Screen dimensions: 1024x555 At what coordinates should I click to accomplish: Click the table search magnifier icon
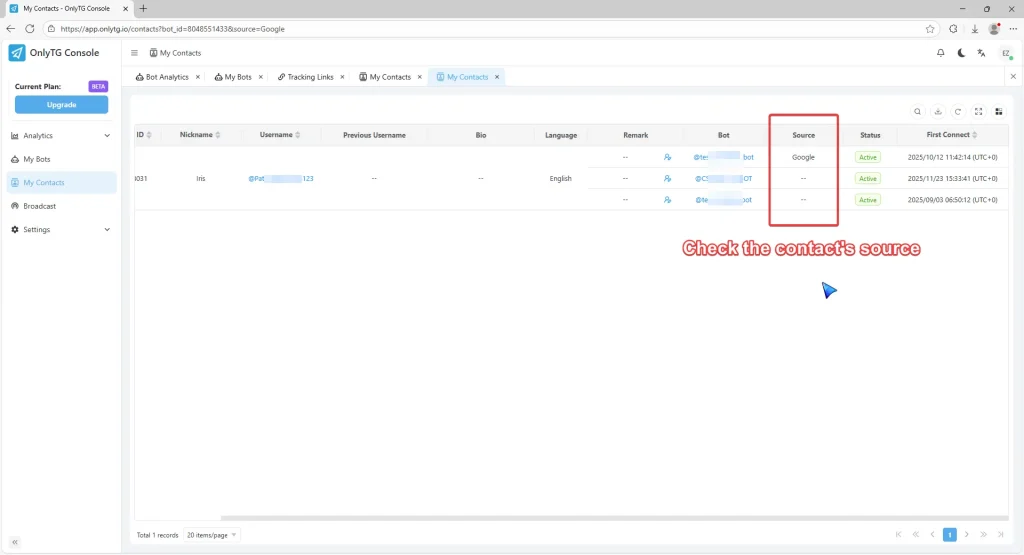point(918,112)
